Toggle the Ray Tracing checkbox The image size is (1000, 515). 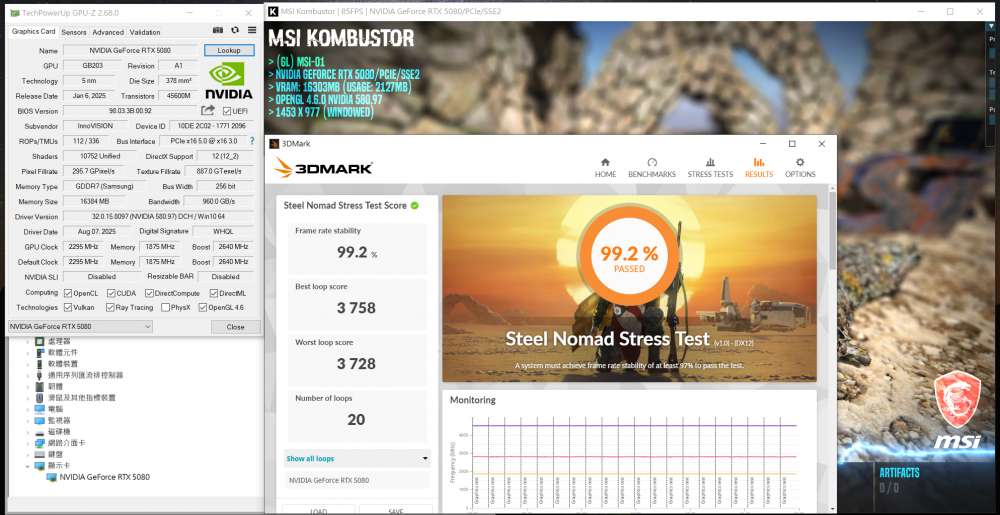tap(111, 308)
